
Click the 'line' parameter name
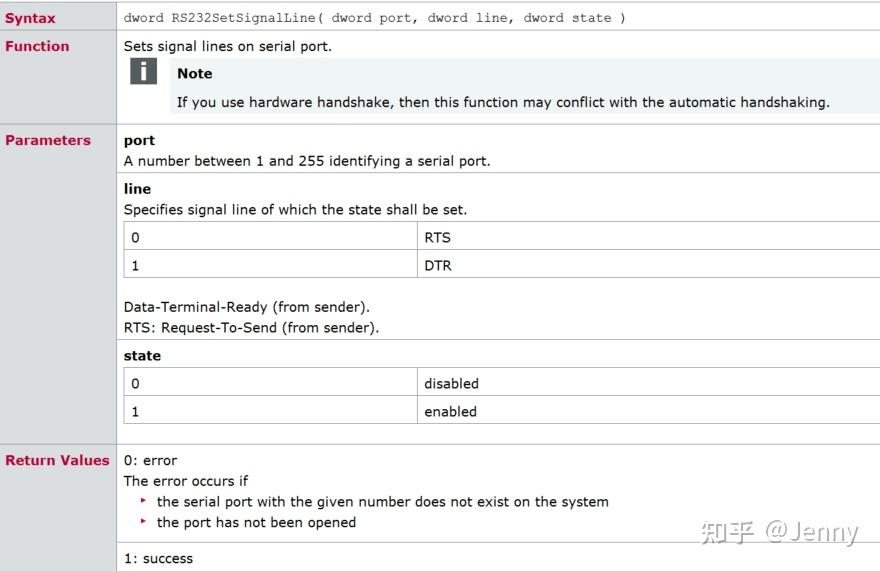coord(137,188)
